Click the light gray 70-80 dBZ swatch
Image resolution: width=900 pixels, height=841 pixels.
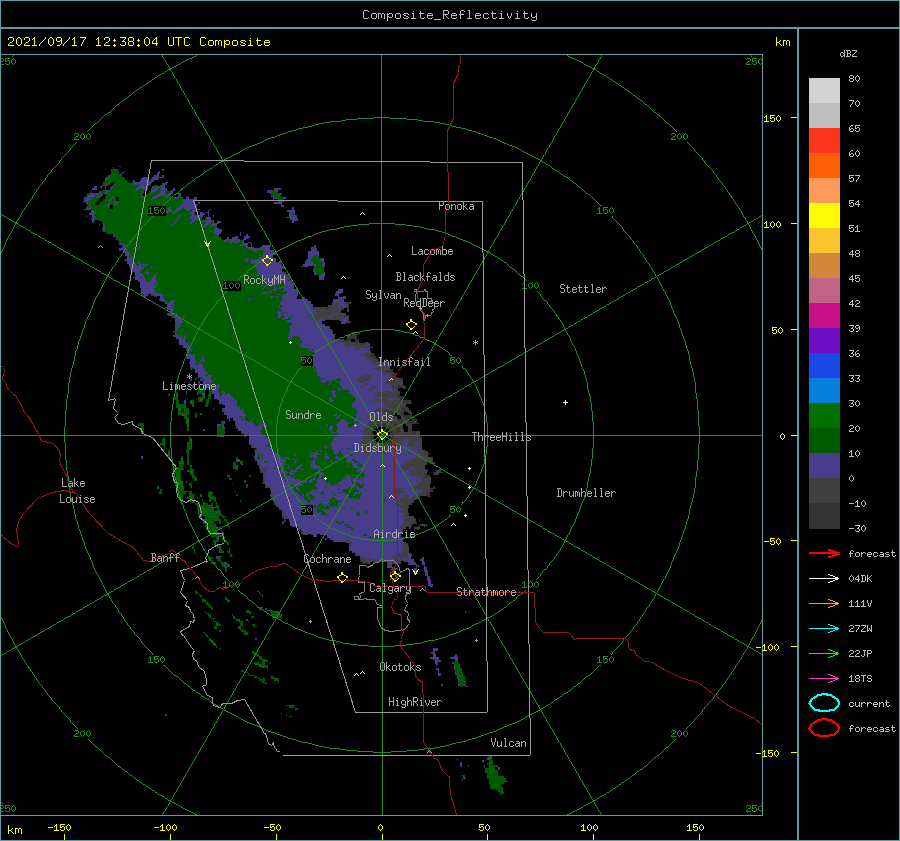click(x=824, y=90)
